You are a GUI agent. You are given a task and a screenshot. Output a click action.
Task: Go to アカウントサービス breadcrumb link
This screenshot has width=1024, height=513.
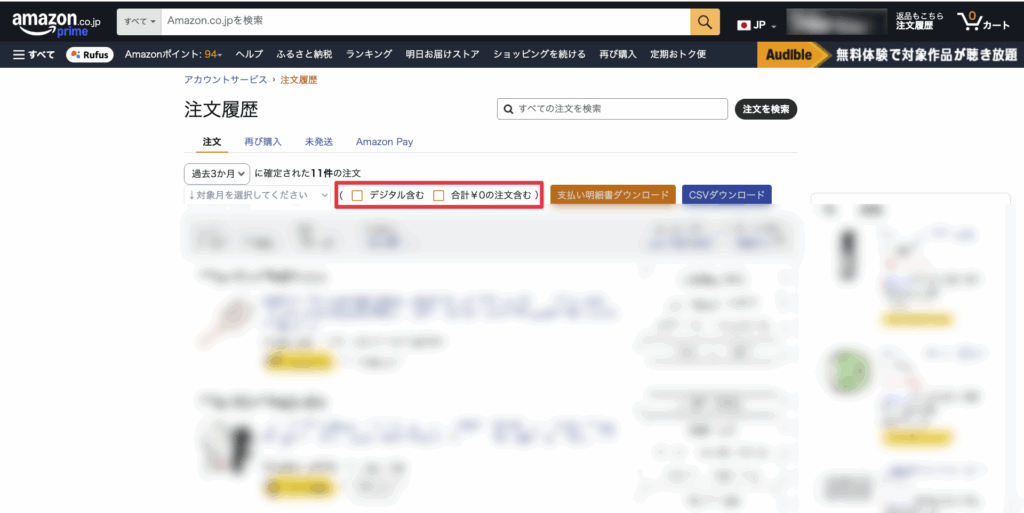pos(225,79)
